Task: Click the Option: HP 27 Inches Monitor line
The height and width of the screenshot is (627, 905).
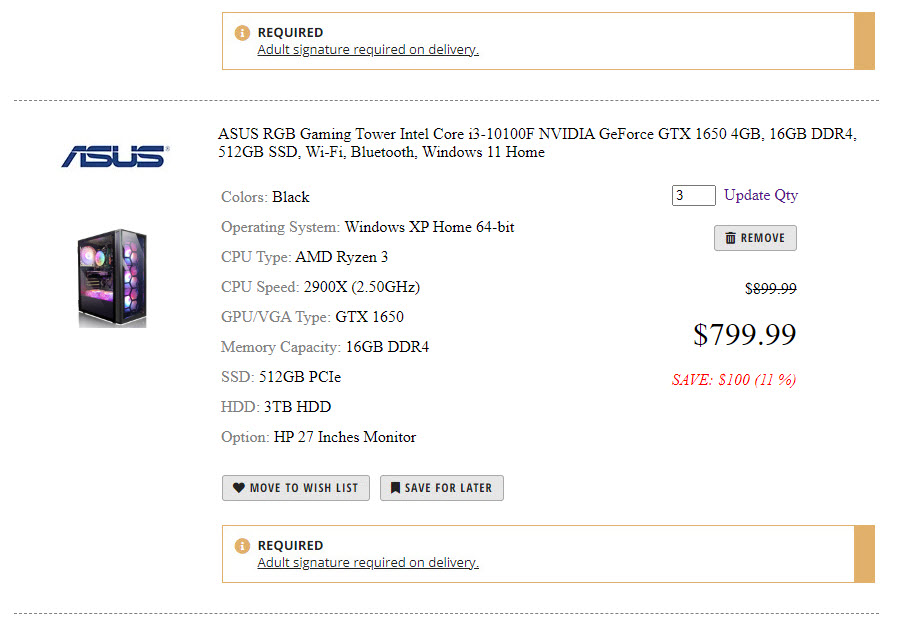Action: [318, 437]
